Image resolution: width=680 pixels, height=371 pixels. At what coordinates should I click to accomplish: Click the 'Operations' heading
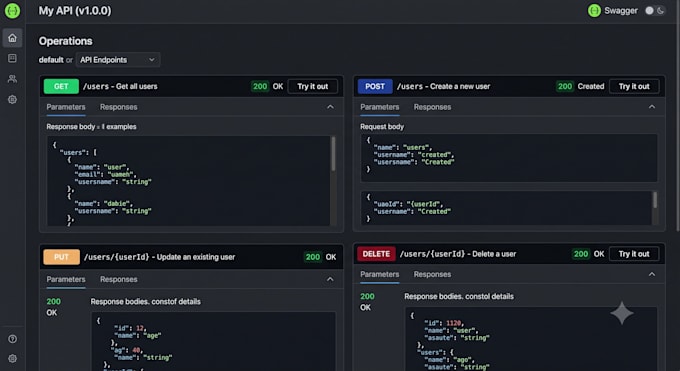click(65, 41)
